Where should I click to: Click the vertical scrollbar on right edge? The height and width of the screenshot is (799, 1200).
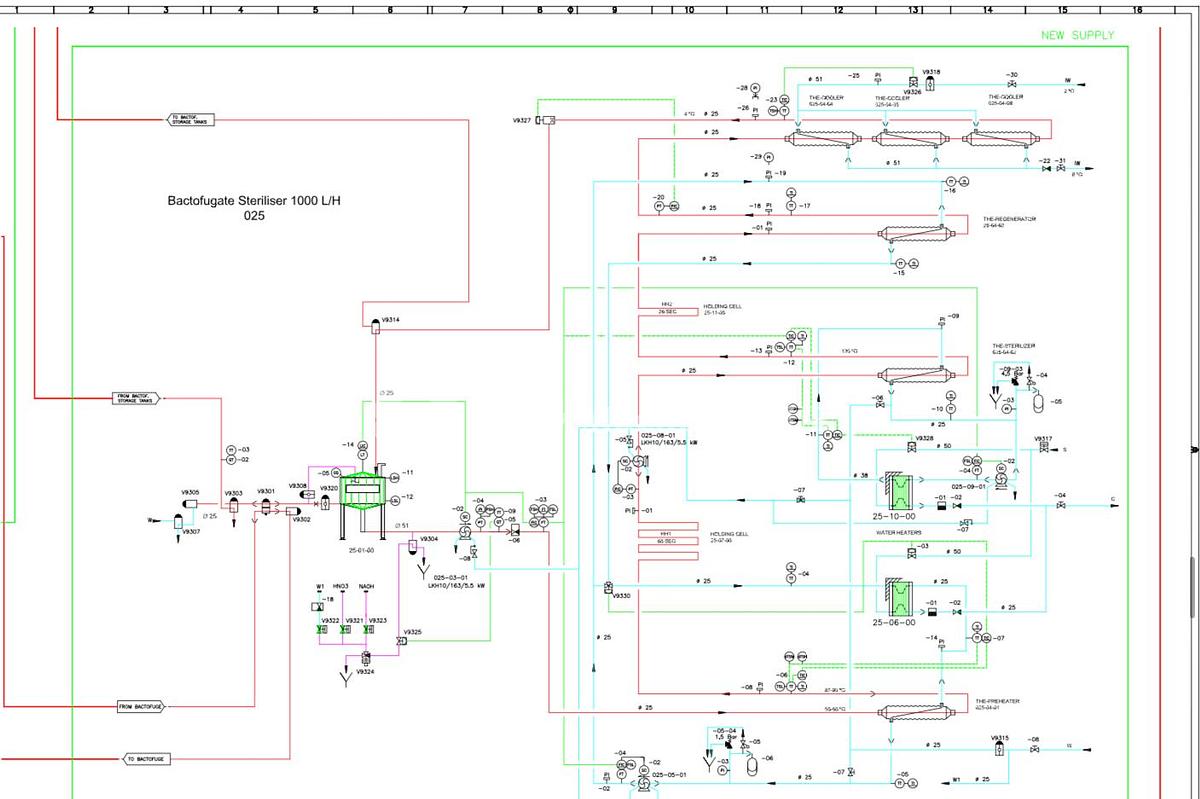click(x=1191, y=590)
